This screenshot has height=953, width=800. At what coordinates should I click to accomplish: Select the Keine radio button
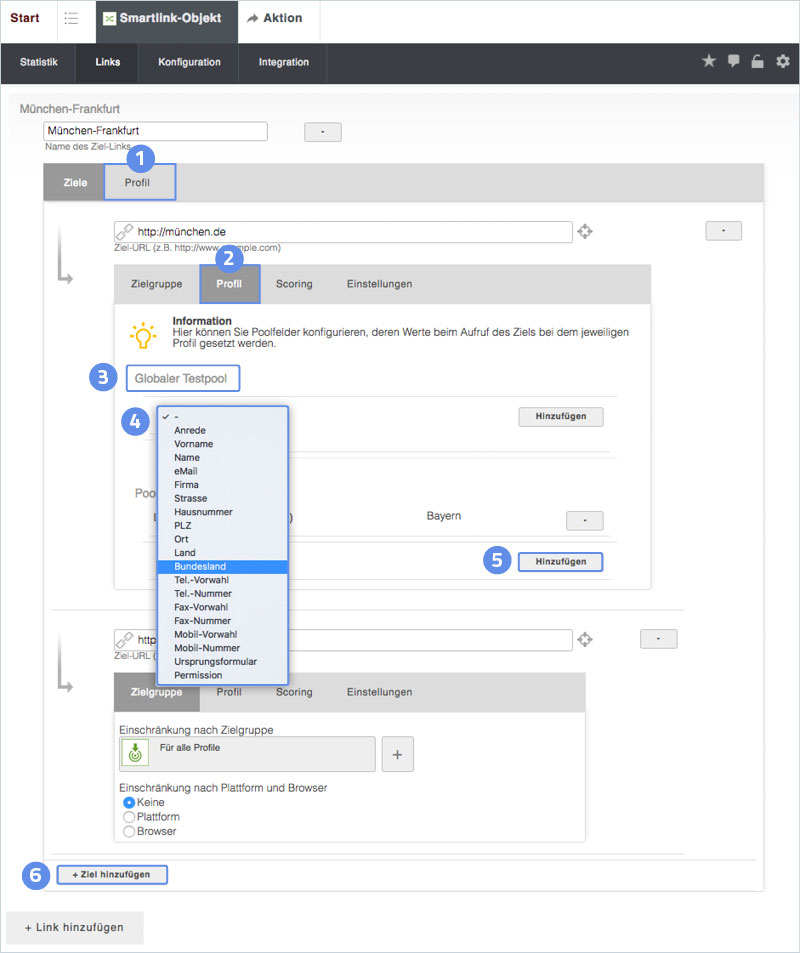(128, 802)
